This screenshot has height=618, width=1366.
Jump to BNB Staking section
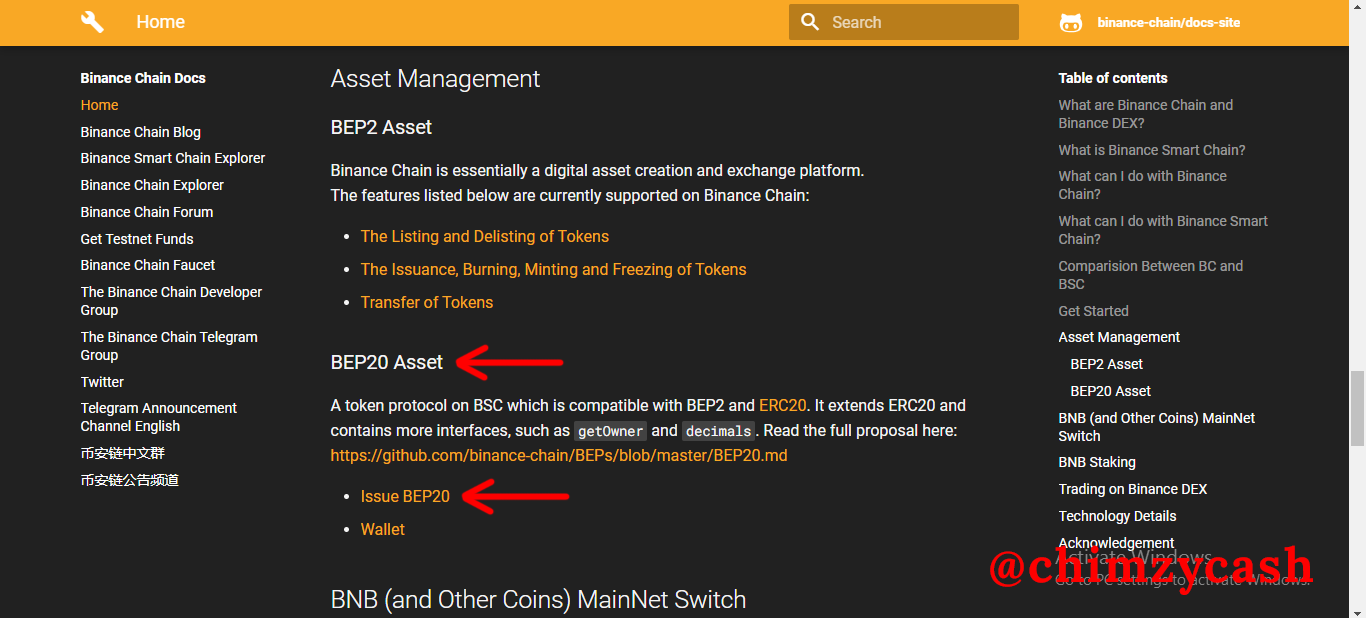(1097, 462)
